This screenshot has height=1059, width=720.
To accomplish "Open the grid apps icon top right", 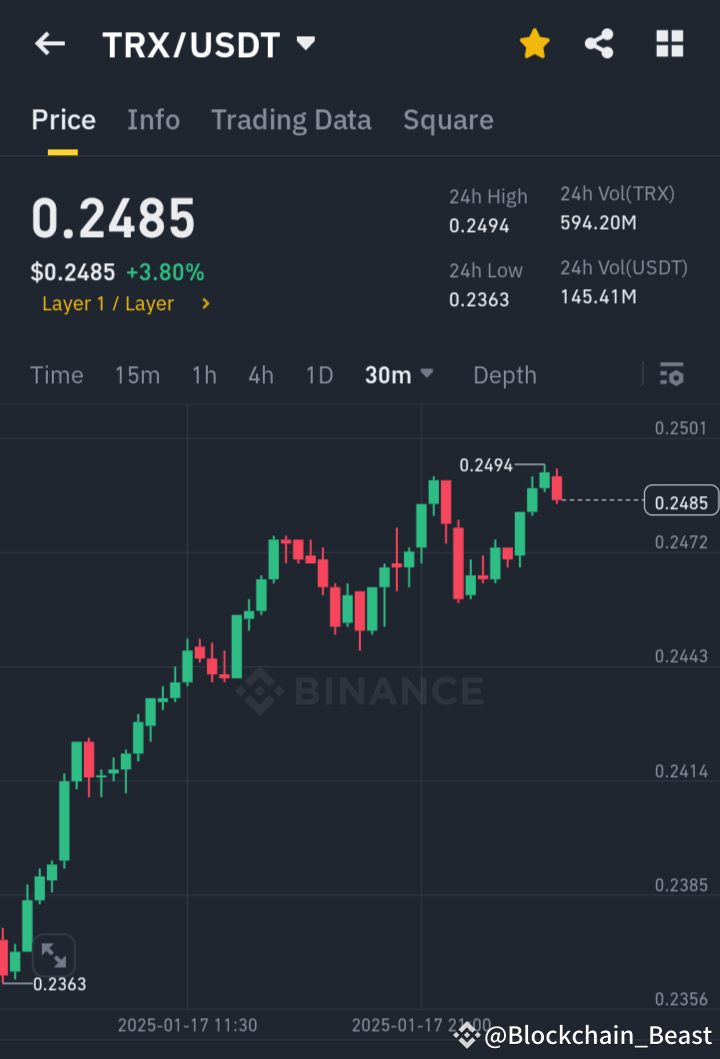I will tap(668, 43).
